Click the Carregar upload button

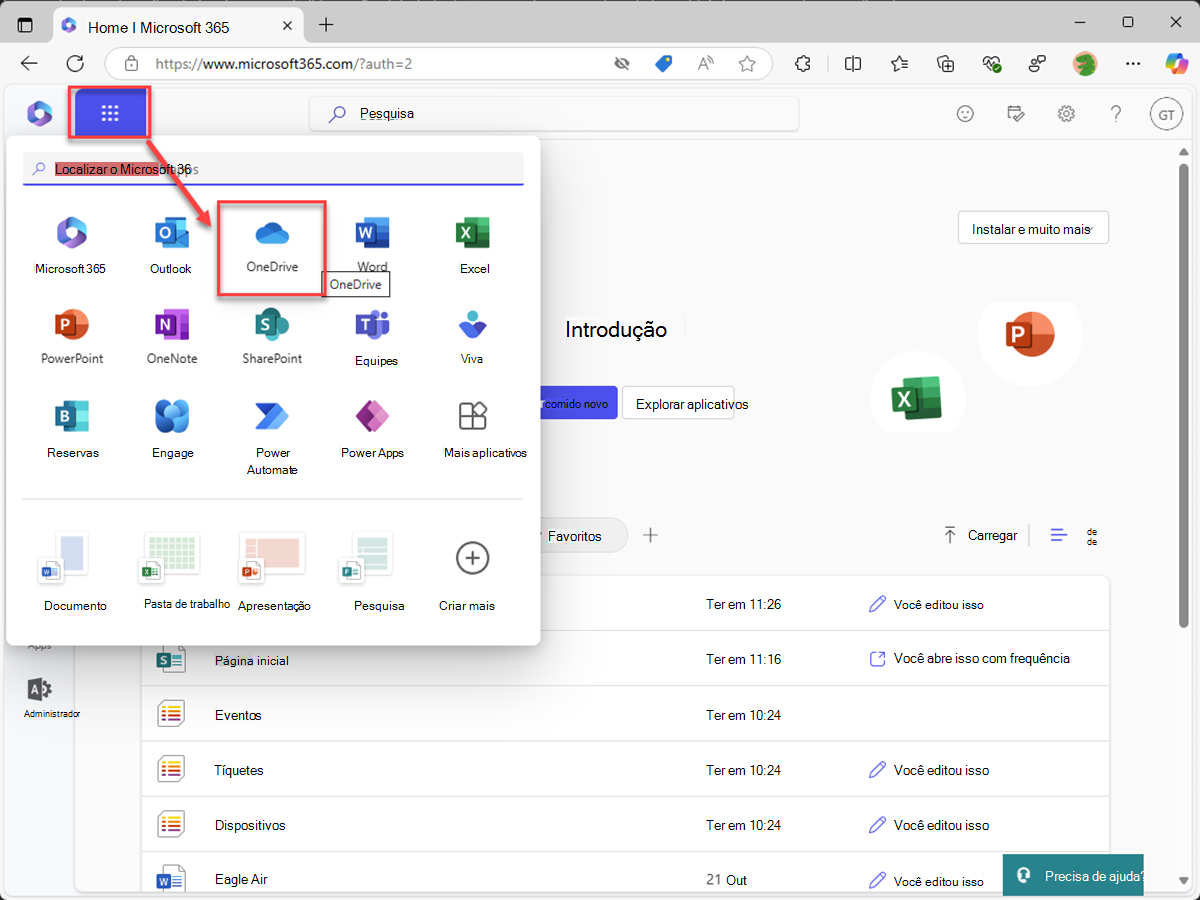(980, 535)
